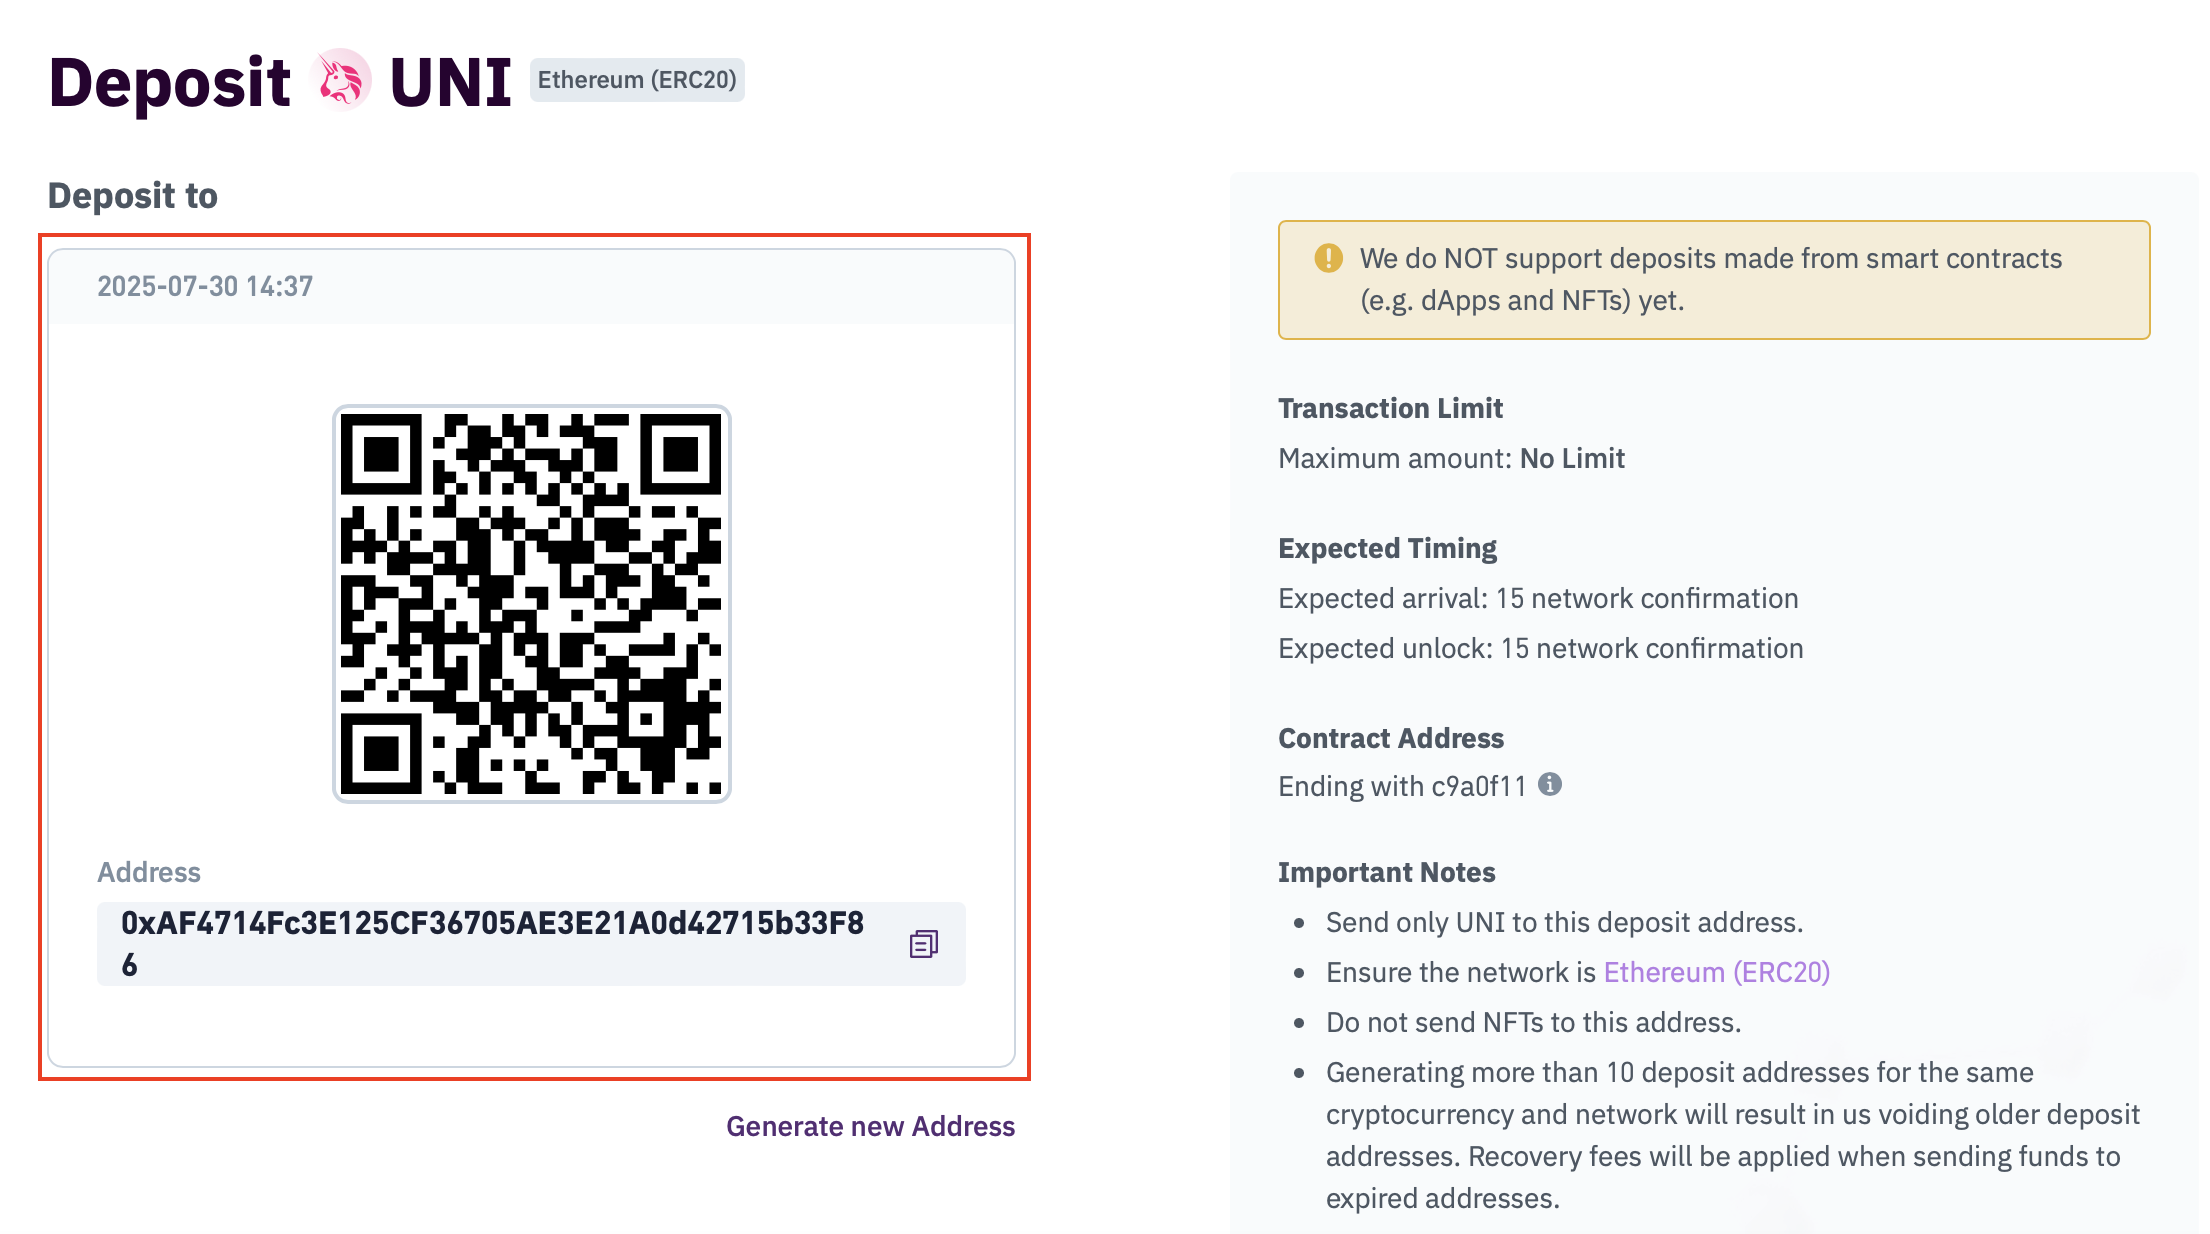Click 'Ending with c9a0f11' text

click(x=1402, y=786)
